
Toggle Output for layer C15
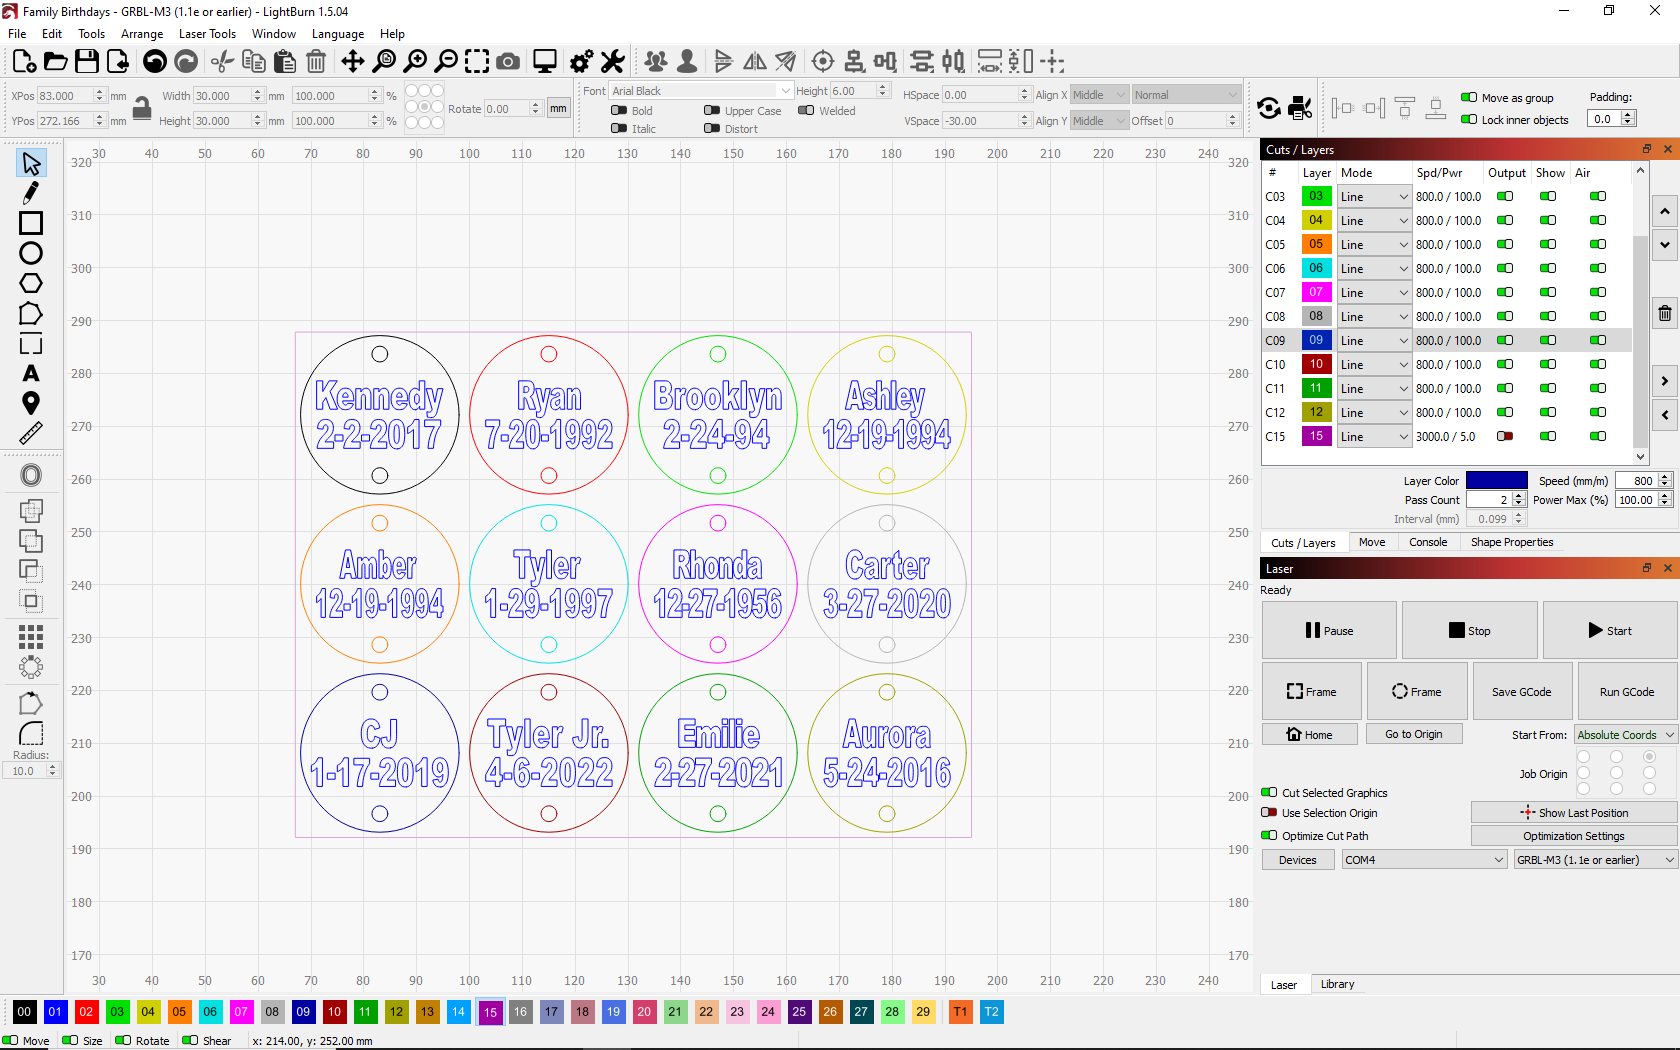pyautogui.click(x=1505, y=436)
